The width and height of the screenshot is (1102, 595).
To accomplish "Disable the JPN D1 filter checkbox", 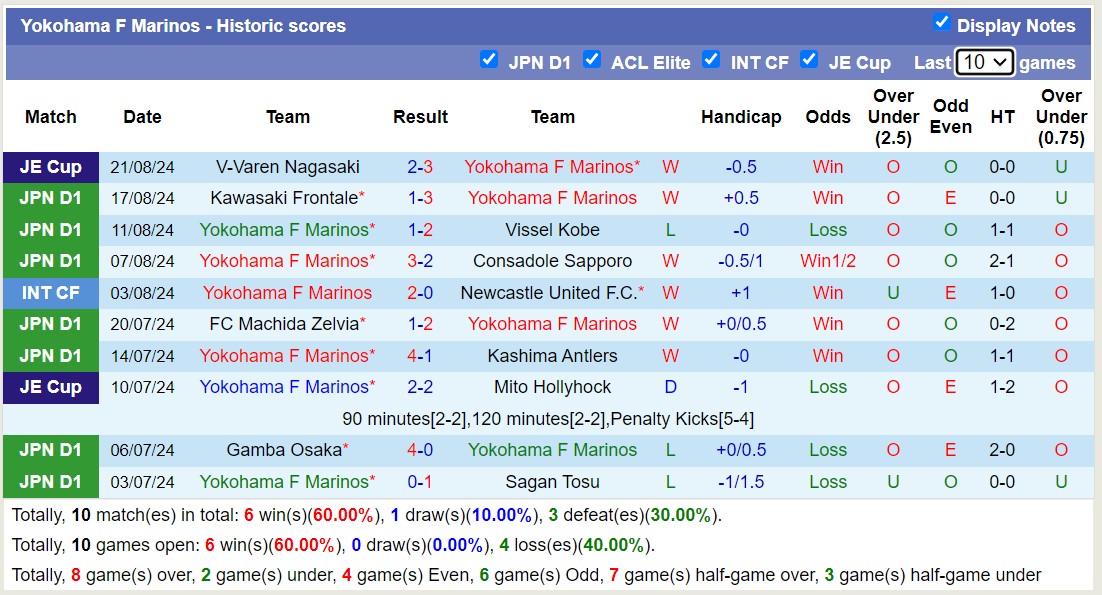I will click(x=489, y=60).
